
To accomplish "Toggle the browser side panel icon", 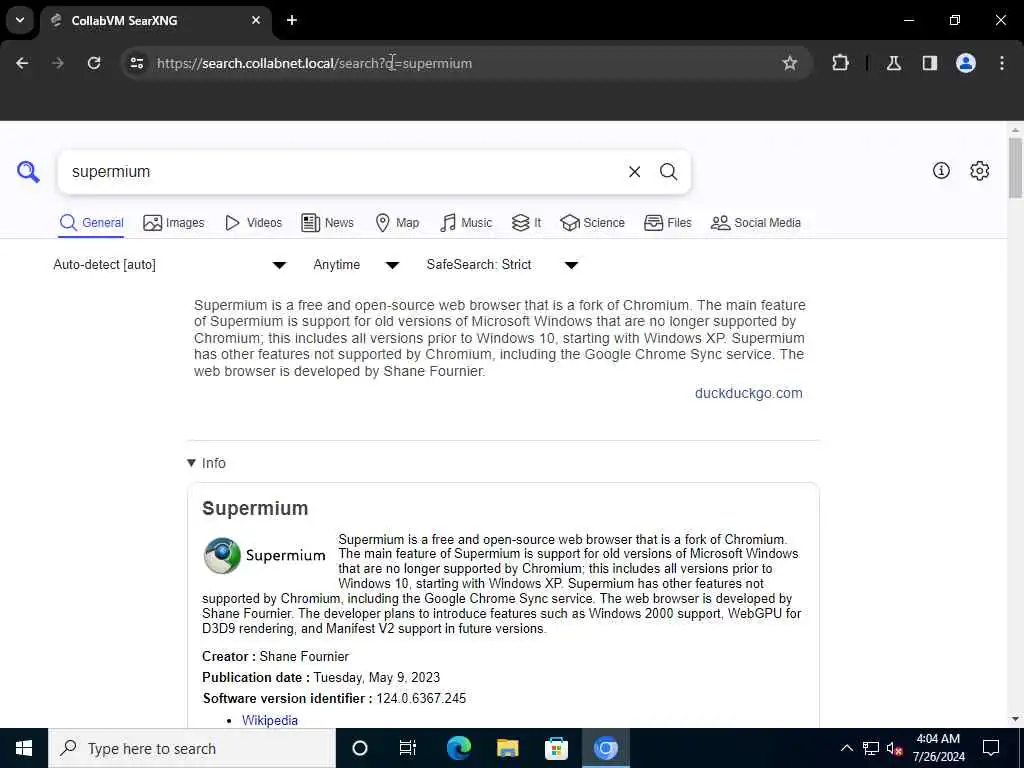I will coord(930,63).
